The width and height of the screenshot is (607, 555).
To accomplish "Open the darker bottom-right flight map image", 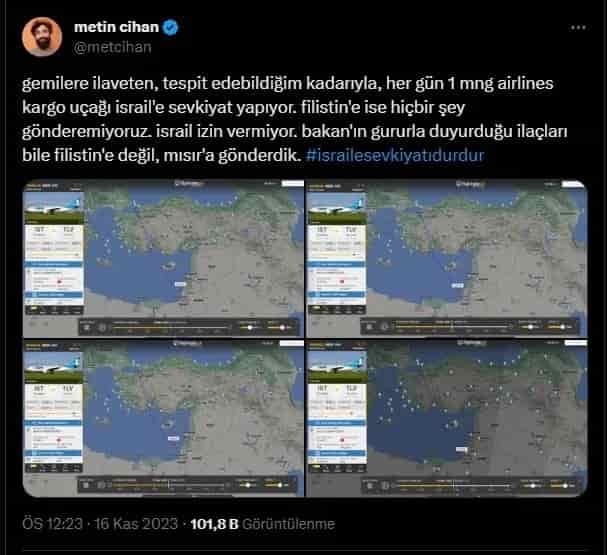I will click(x=446, y=418).
